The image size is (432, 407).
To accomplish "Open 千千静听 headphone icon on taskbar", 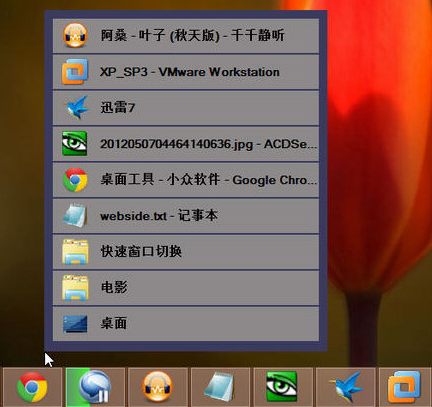I will [158, 387].
